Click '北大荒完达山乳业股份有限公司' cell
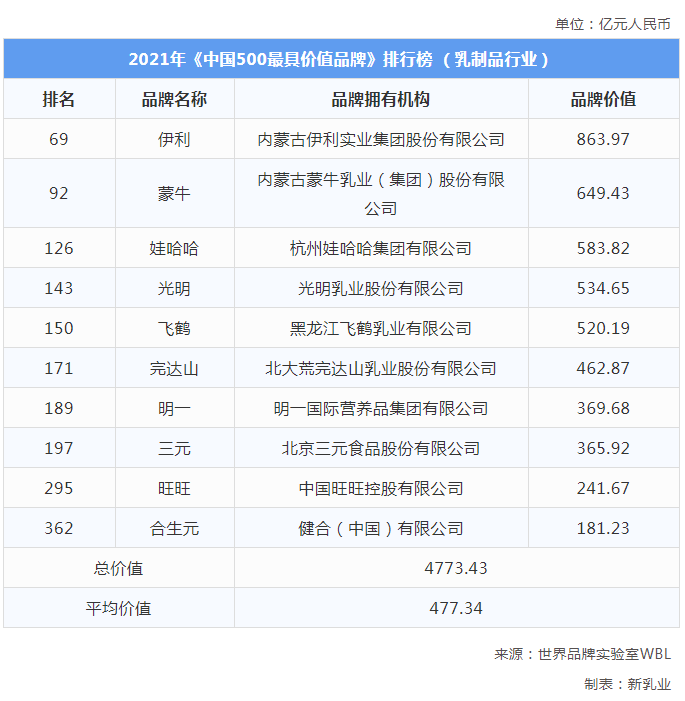 coord(381,368)
